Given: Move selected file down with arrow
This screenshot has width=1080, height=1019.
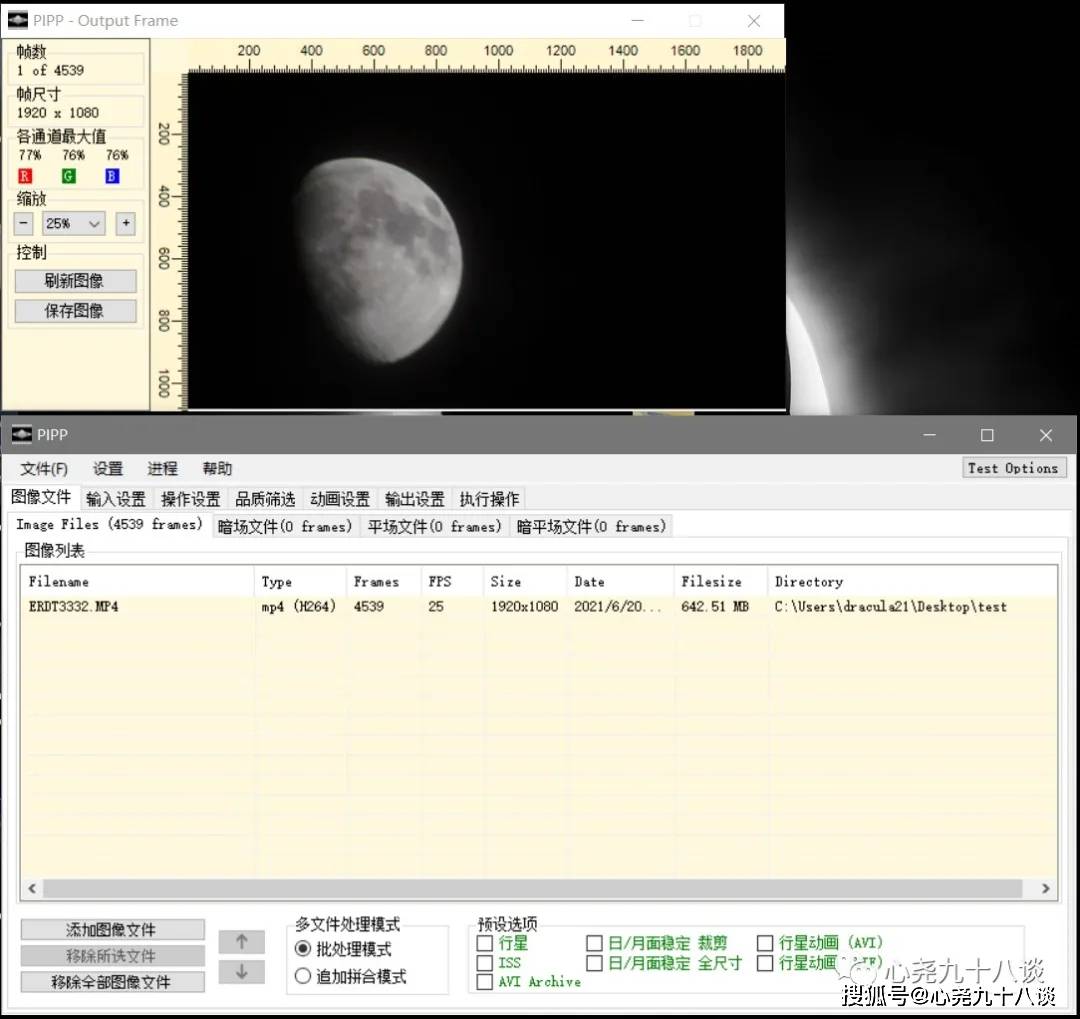Looking at the screenshot, I should pos(242,972).
